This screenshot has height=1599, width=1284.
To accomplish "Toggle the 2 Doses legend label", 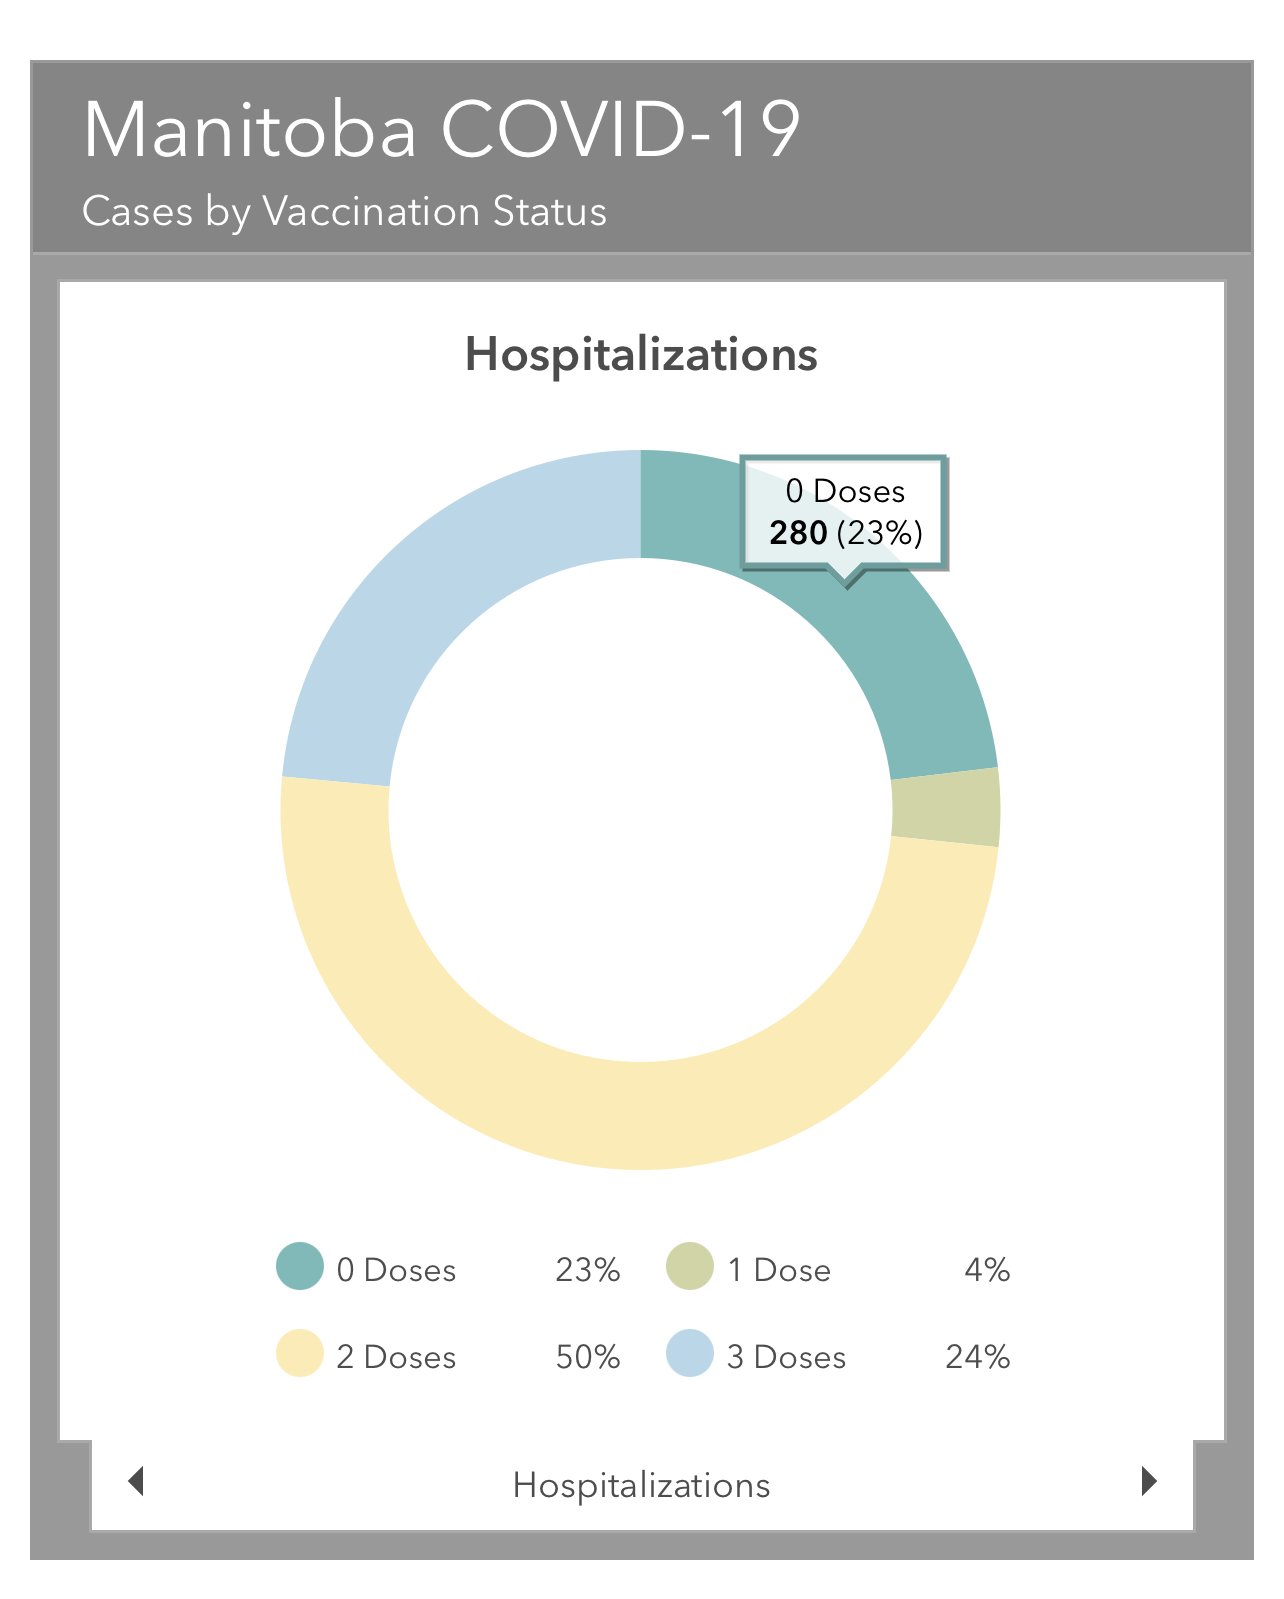I will [x=396, y=1357].
